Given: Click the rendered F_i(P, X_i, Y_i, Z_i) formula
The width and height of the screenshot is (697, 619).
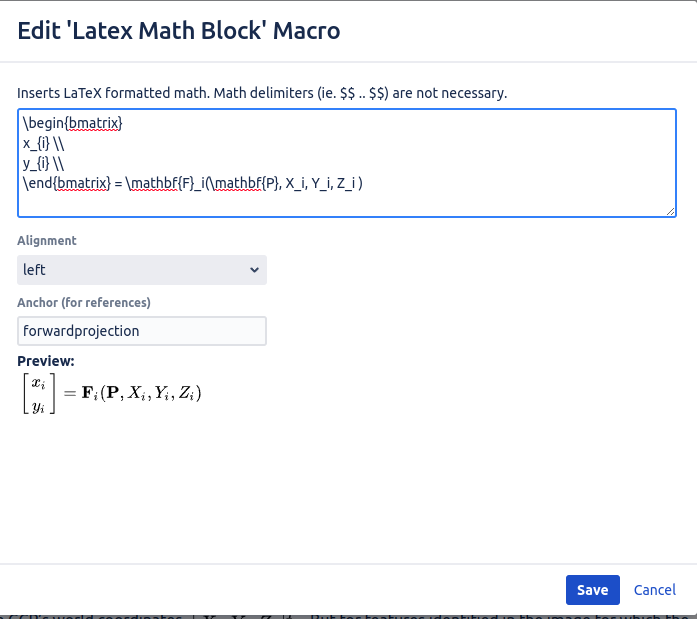Looking at the screenshot, I should tap(141, 393).
